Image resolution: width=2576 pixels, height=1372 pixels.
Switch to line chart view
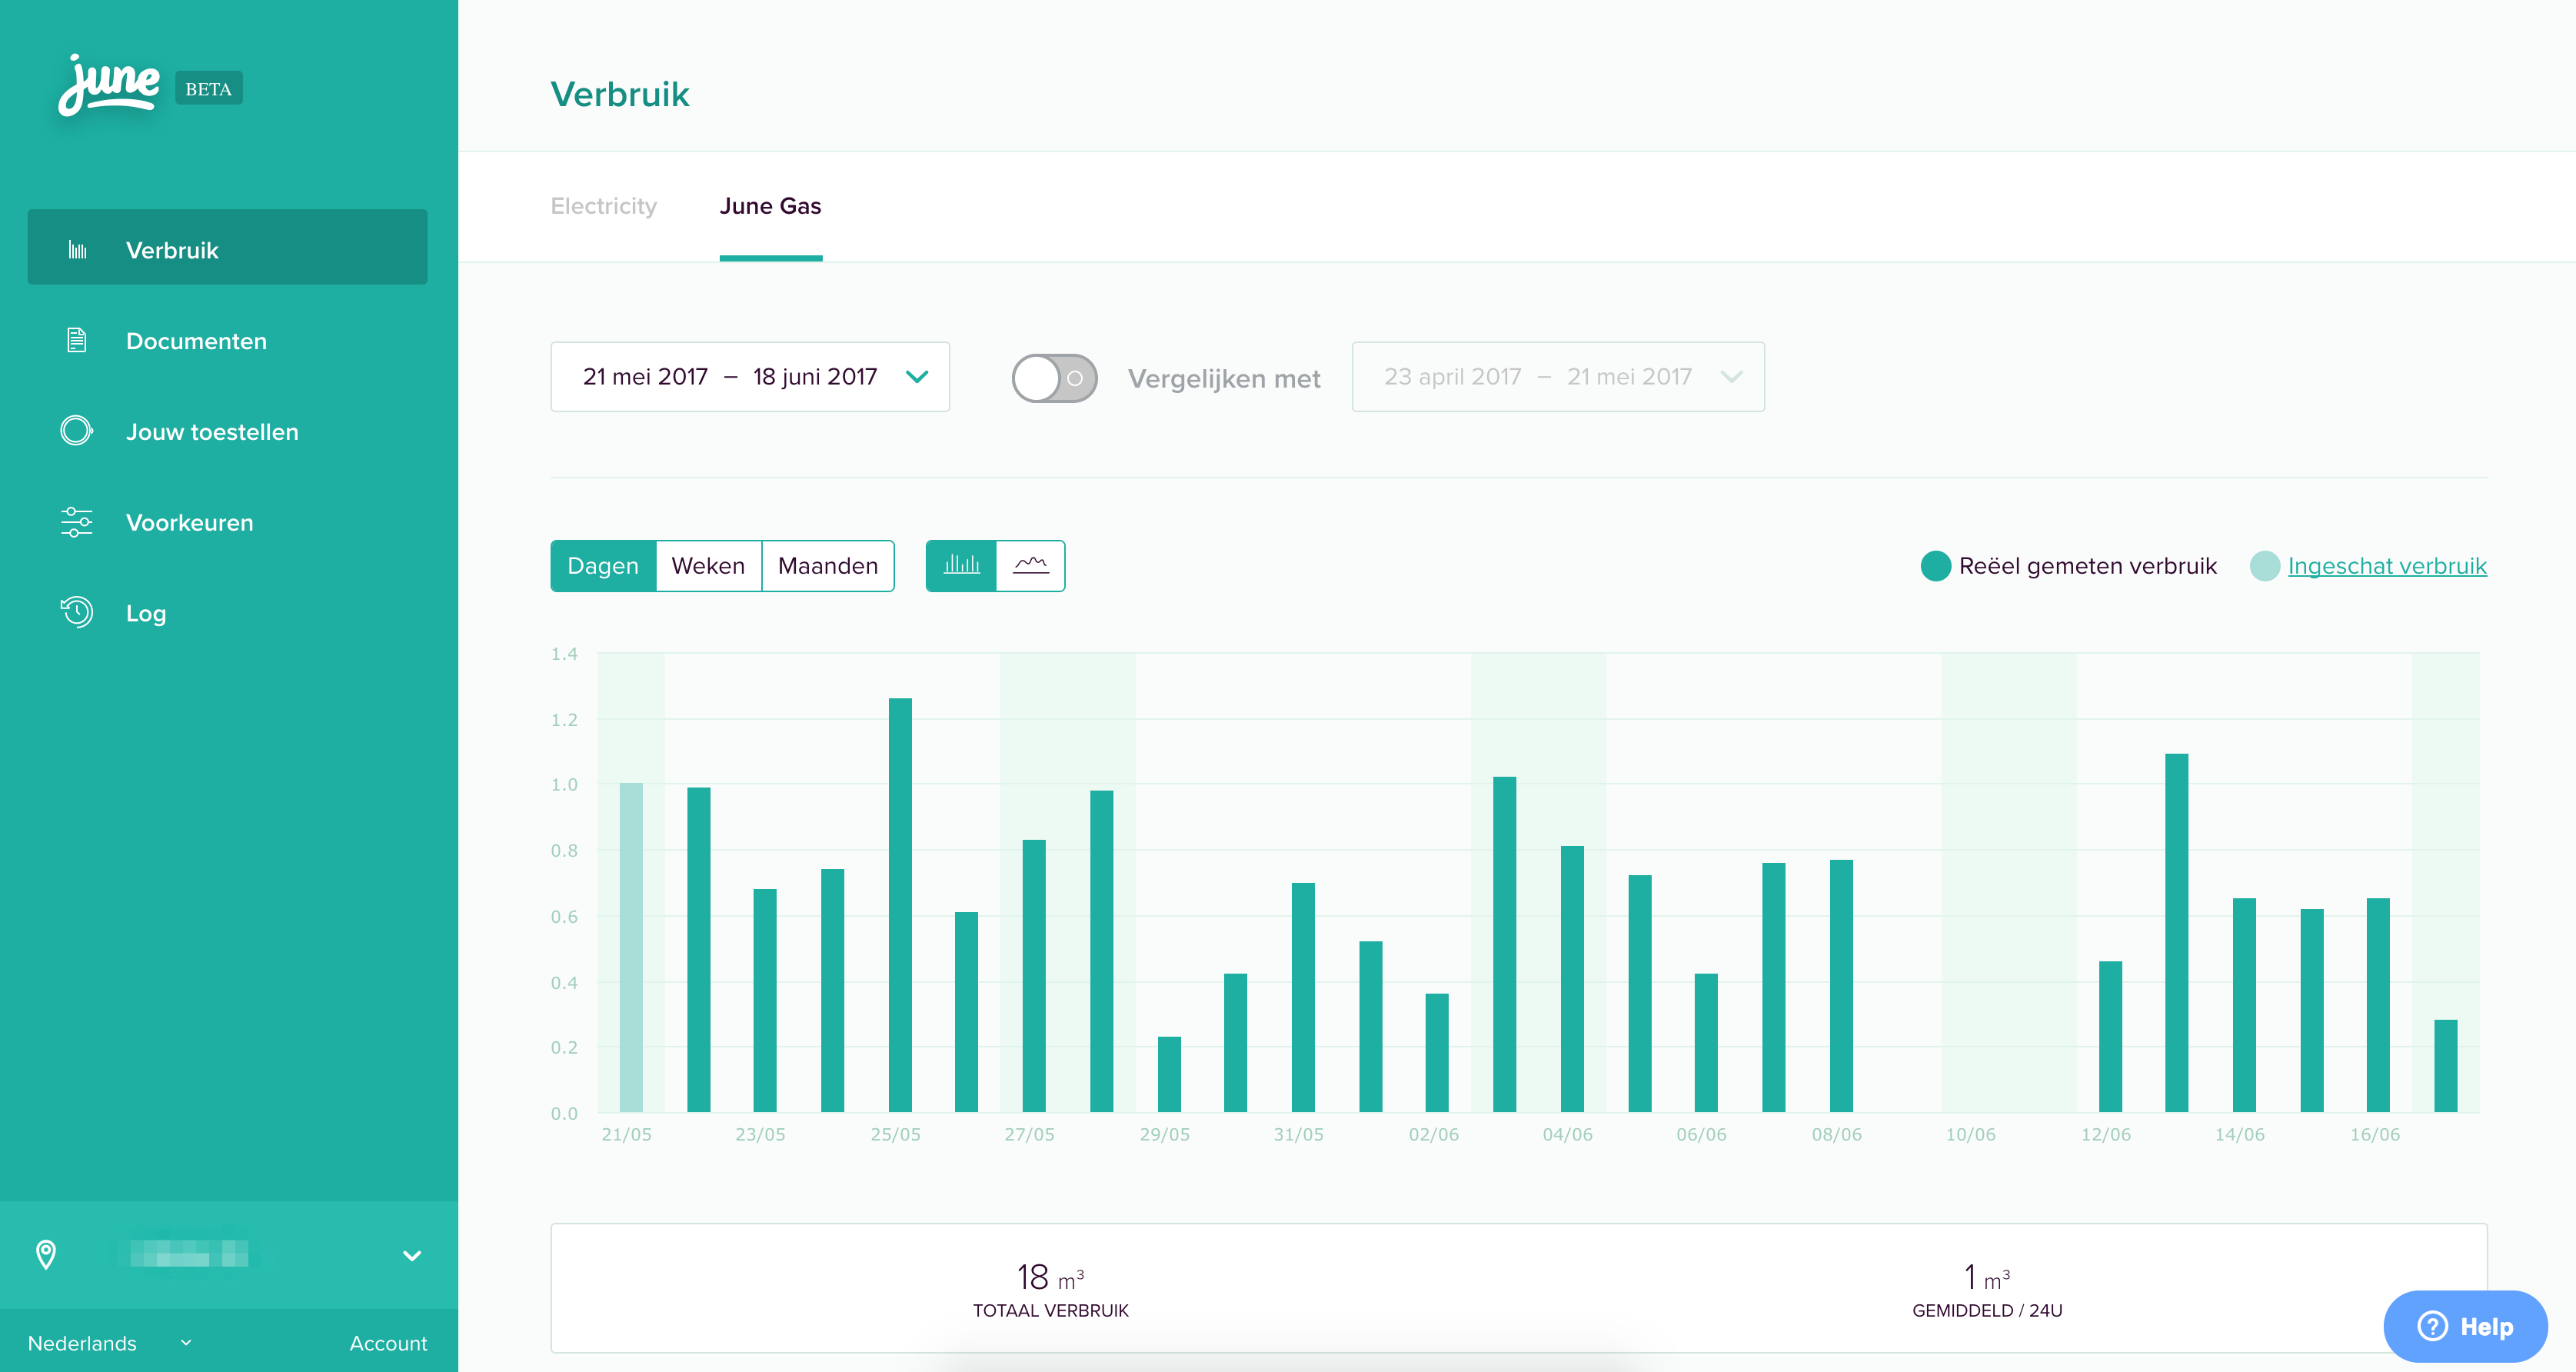(1030, 566)
